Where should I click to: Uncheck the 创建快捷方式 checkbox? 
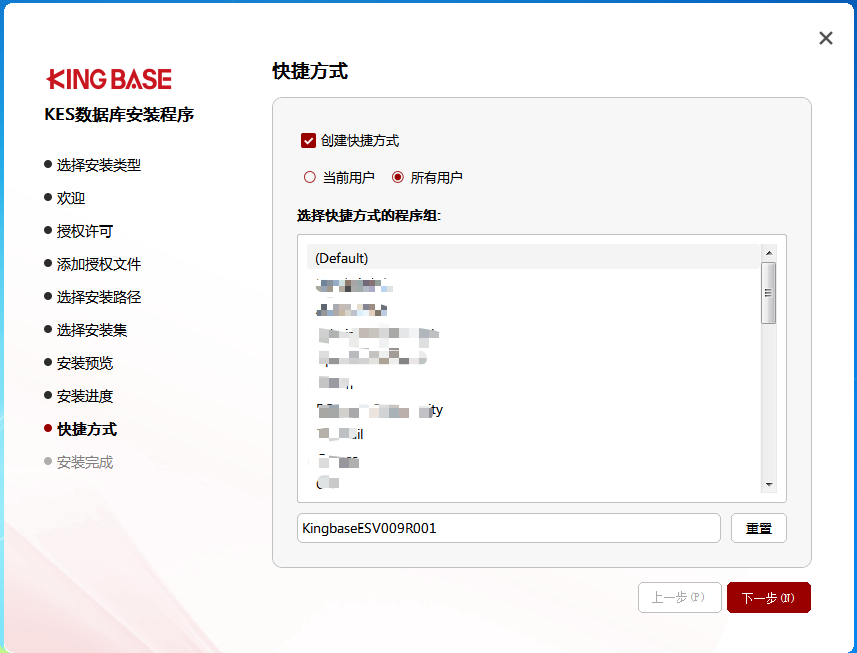pyautogui.click(x=308, y=141)
